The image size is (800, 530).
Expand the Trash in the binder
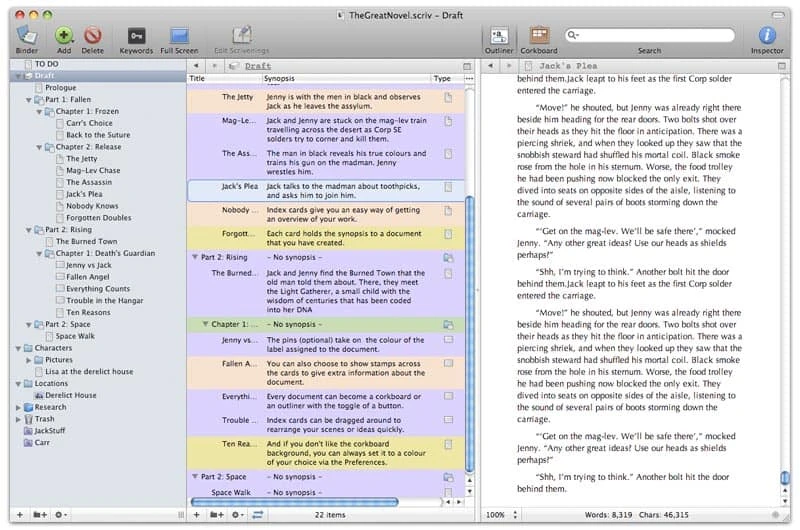coord(18,419)
